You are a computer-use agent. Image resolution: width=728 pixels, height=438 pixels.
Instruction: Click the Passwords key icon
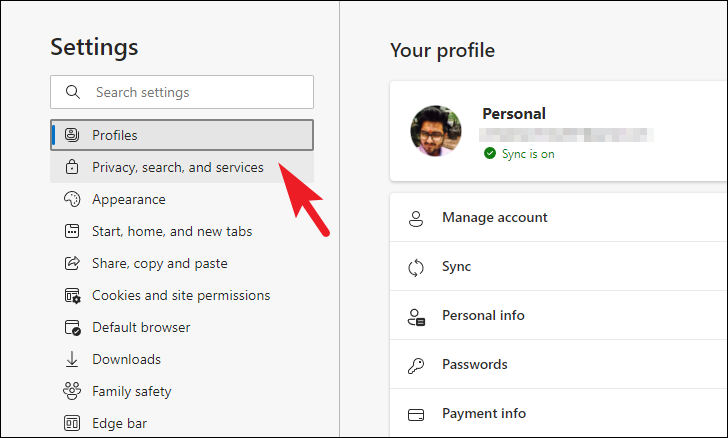(416, 366)
